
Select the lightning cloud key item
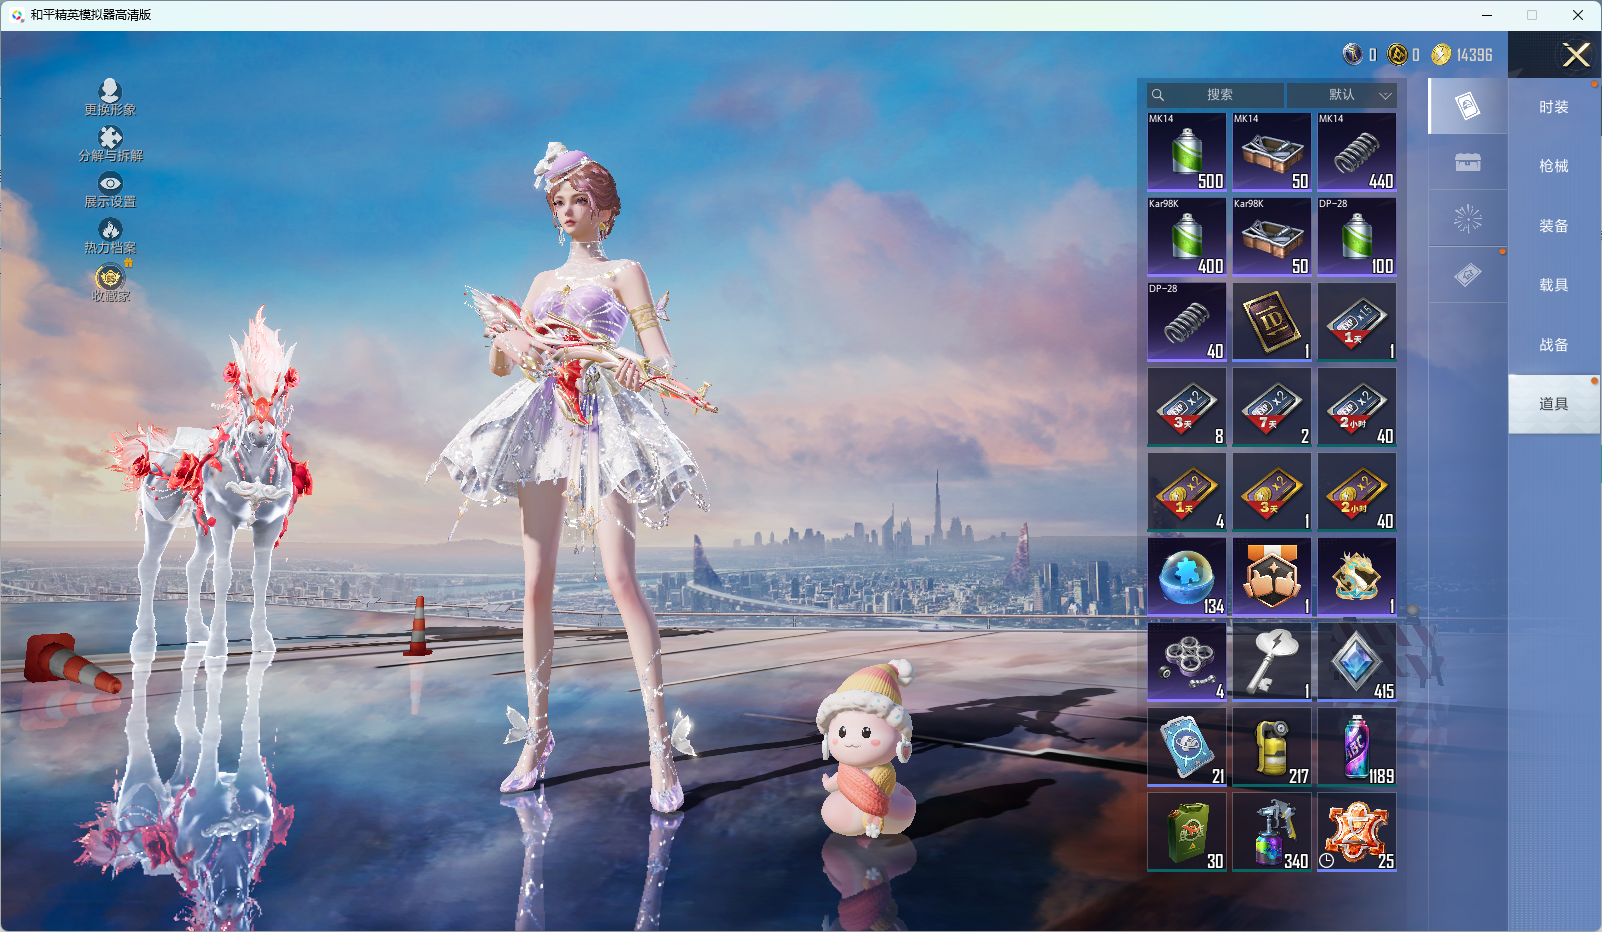pyautogui.click(x=1272, y=662)
